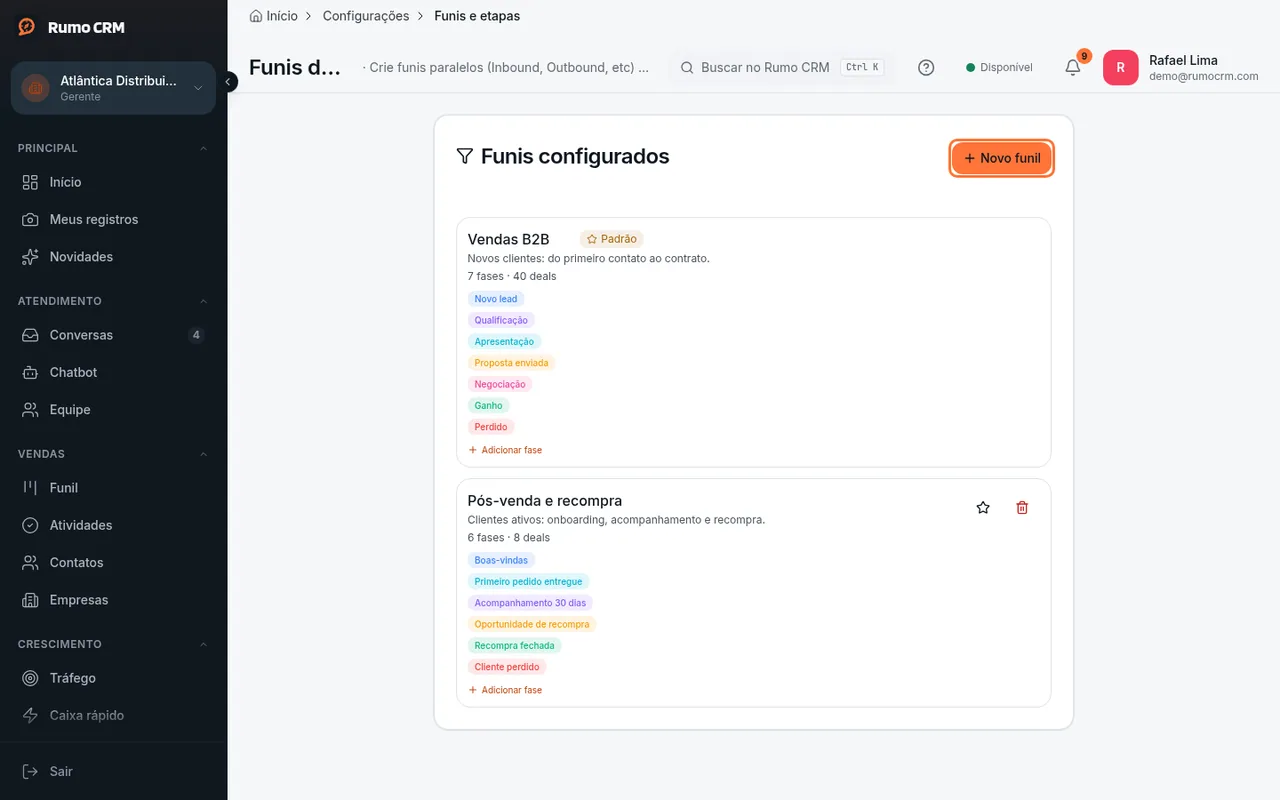Click Adicionar fase under Vendas B2B

click(505, 450)
